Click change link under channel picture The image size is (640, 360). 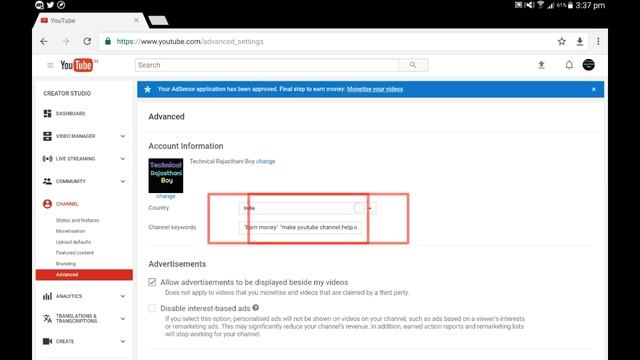click(166, 196)
